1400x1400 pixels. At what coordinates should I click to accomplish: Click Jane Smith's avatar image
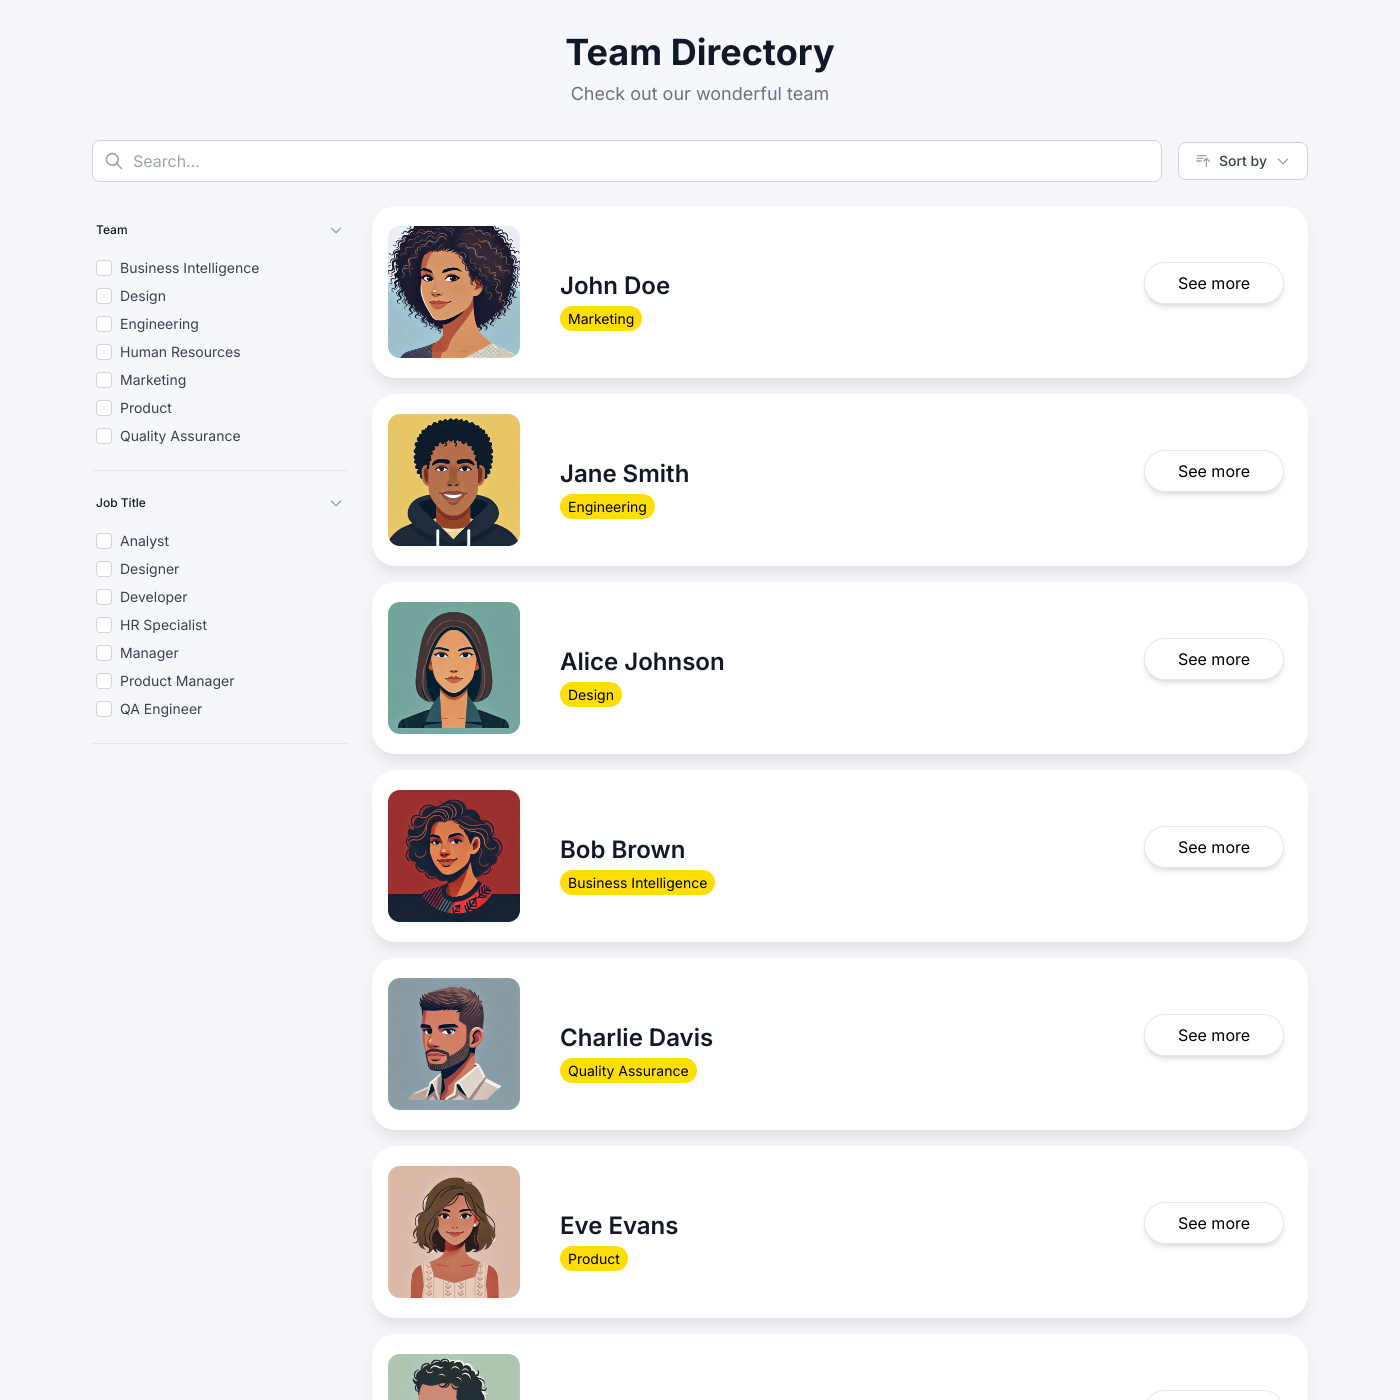[x=453, y=480]
